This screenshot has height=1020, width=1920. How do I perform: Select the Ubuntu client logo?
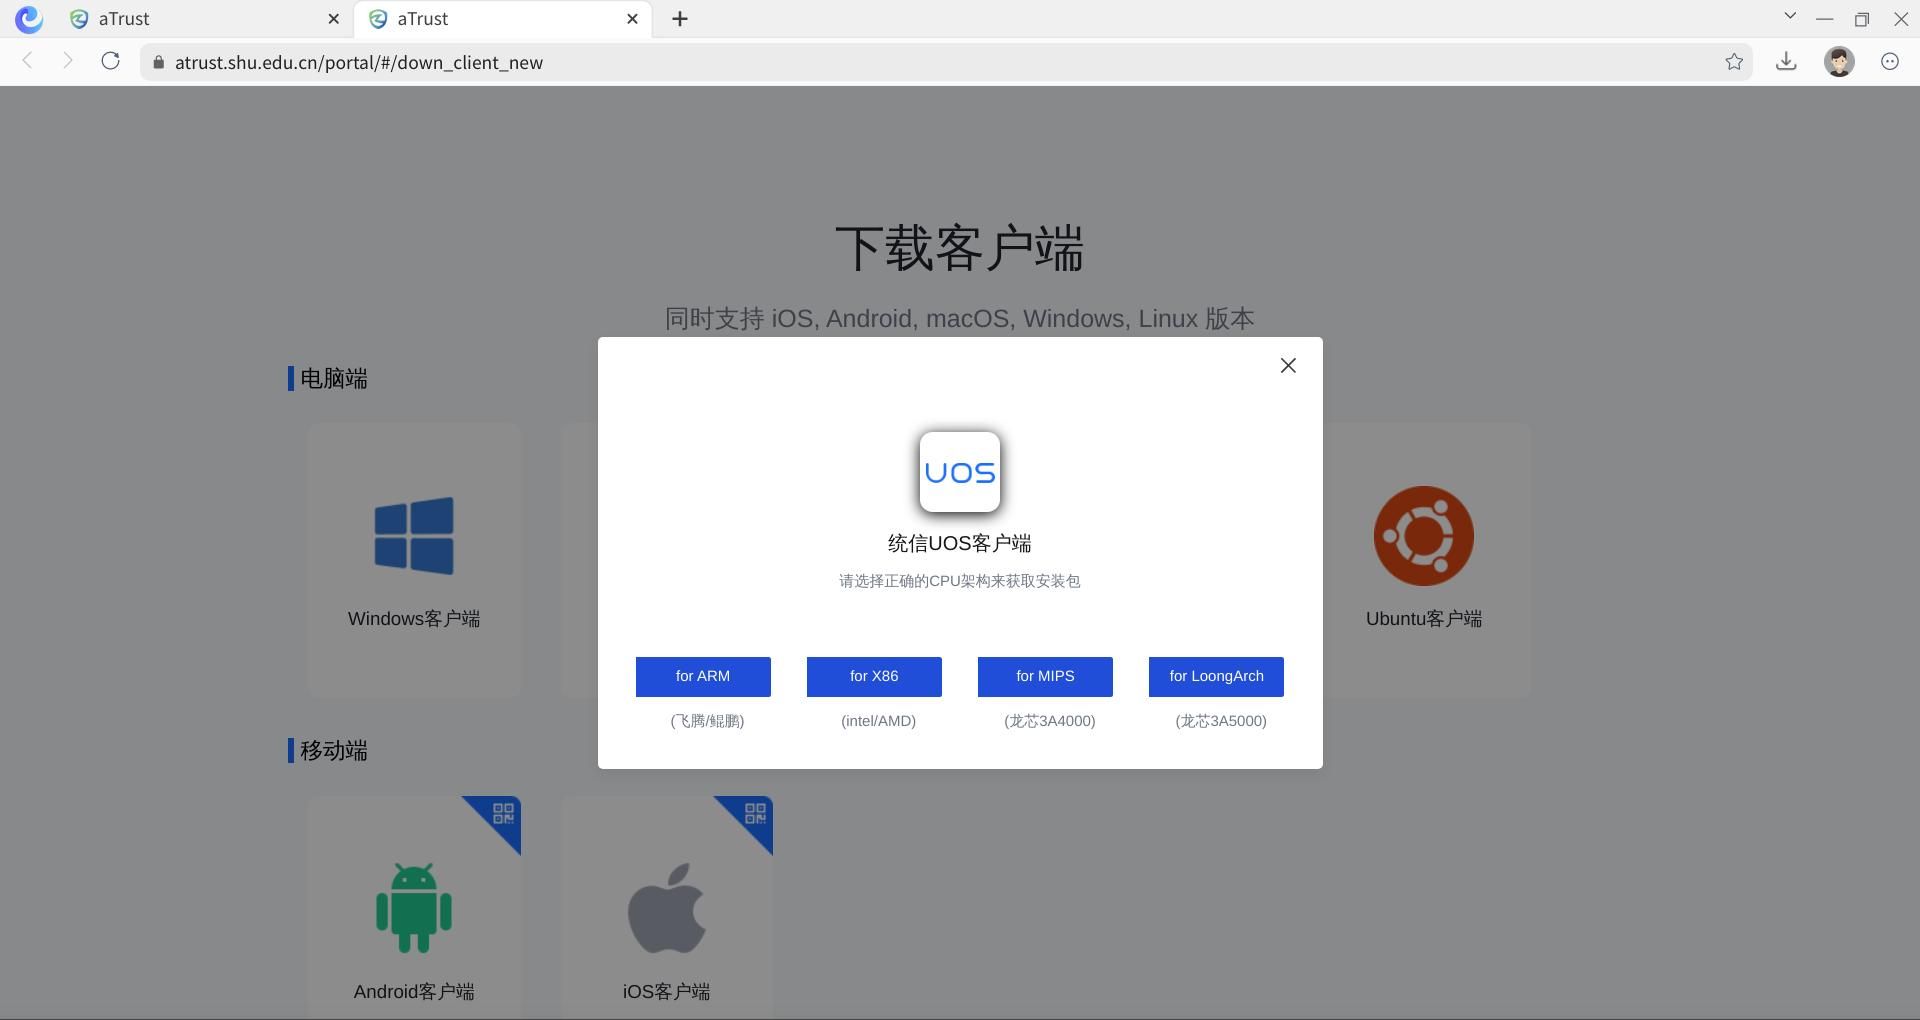[1424, 536]
